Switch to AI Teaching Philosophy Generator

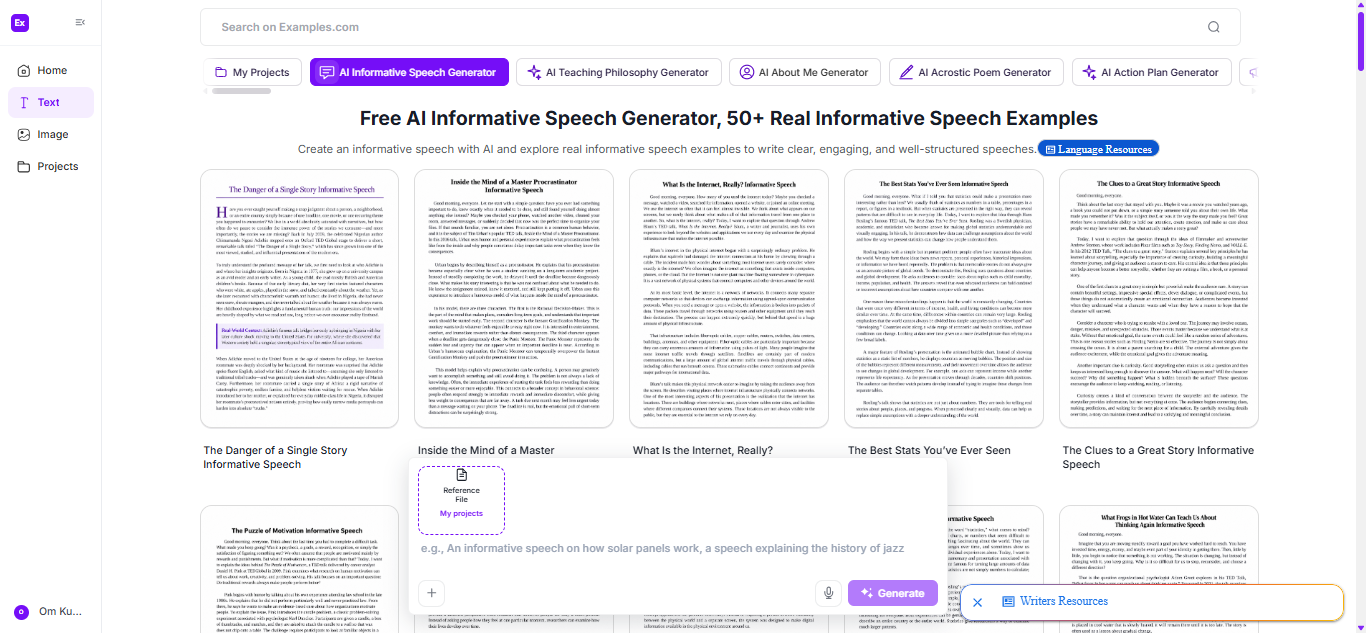(619, 72)
